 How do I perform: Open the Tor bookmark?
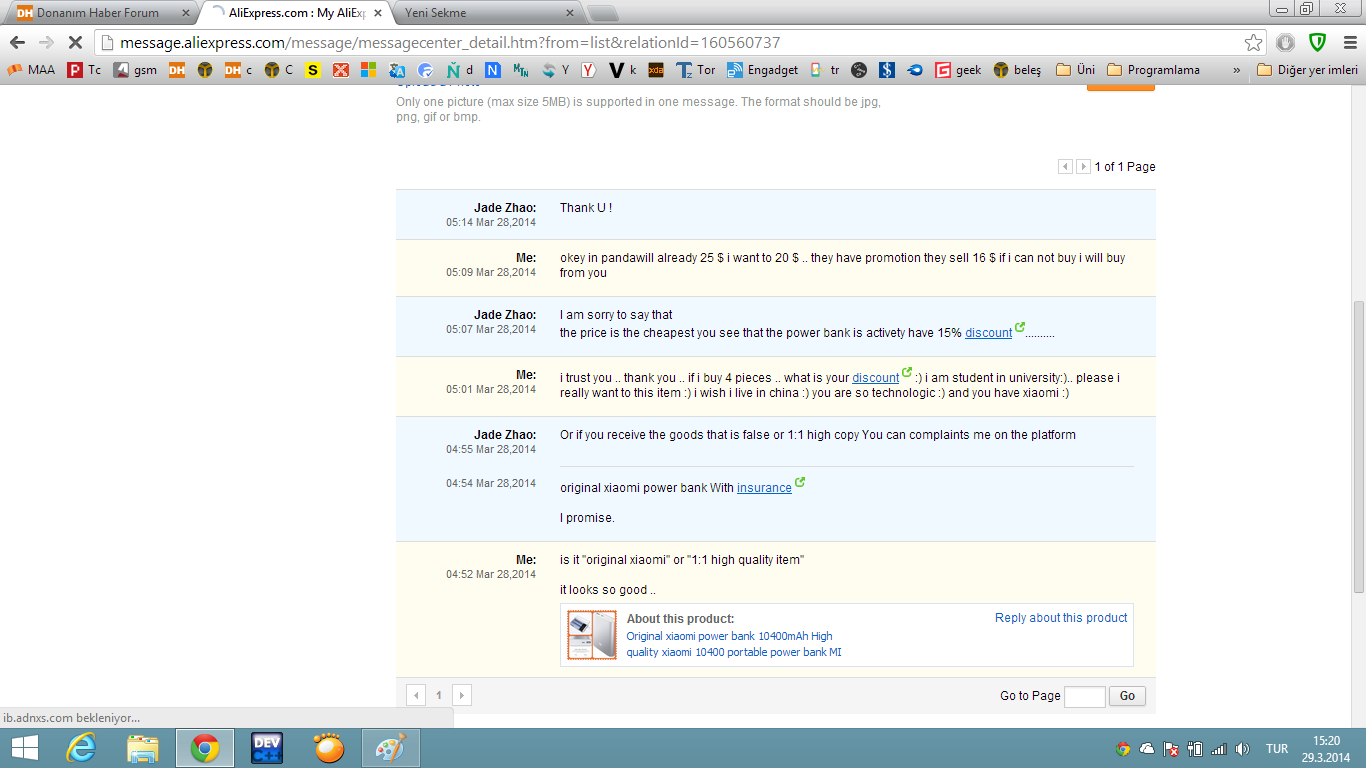pyautogui.click(x=696, y=70)
